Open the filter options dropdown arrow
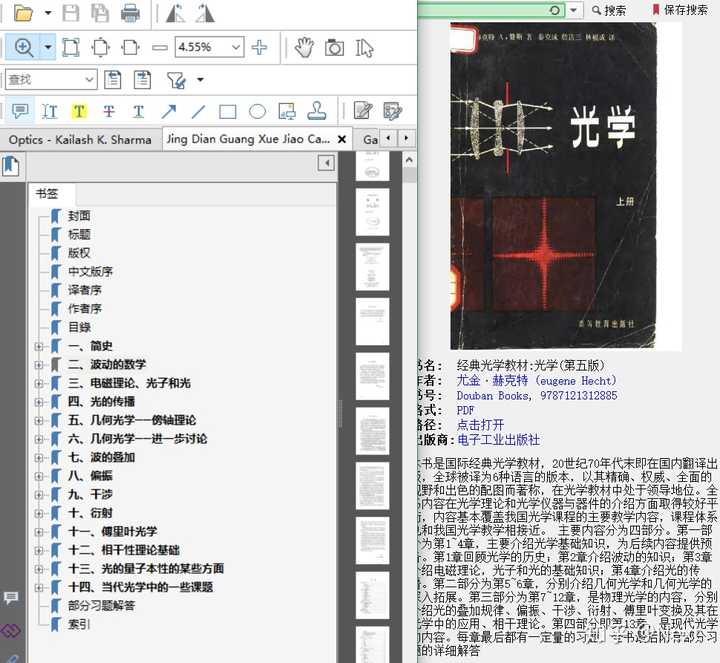720x663 pixels. (200, 80)
